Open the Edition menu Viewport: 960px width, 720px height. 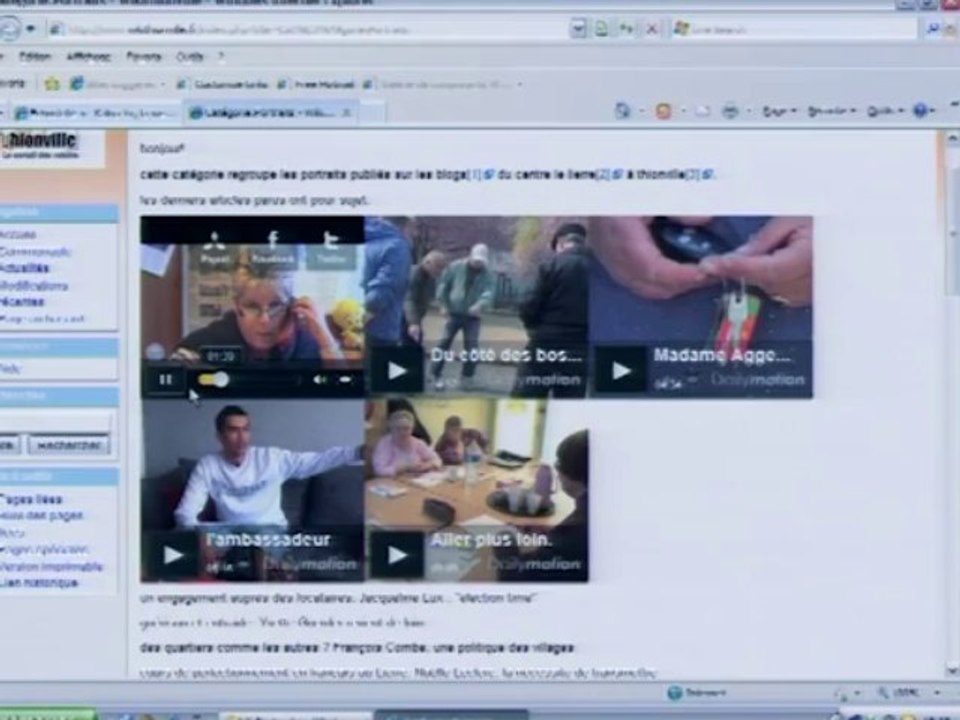click(x=35, y=56)
